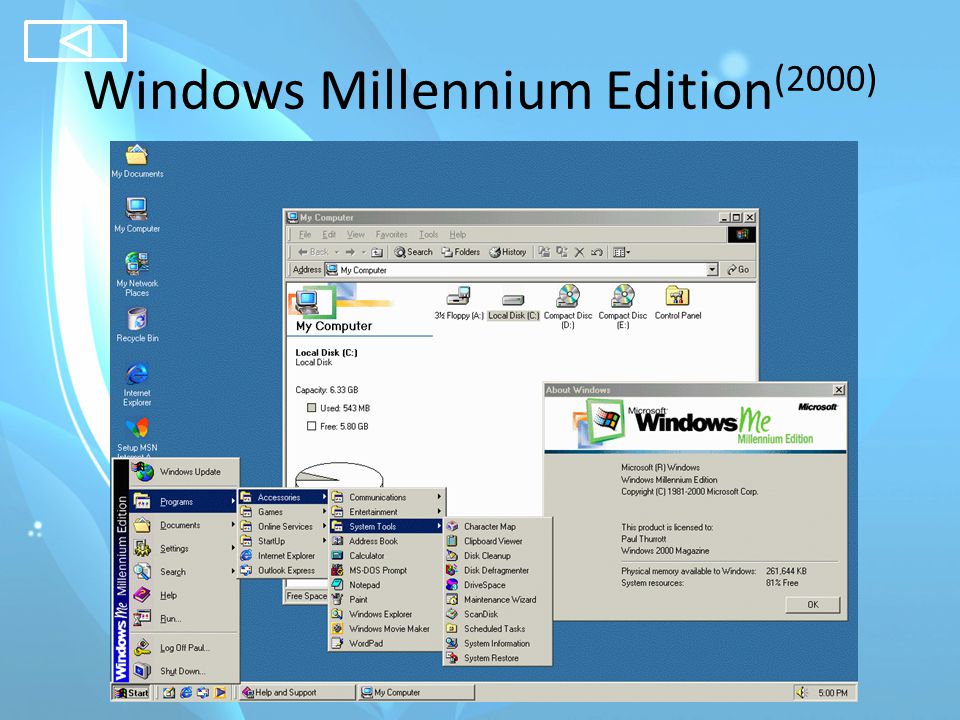
Task: Open the Help menu in My Computer
Action: click(457, 234)
